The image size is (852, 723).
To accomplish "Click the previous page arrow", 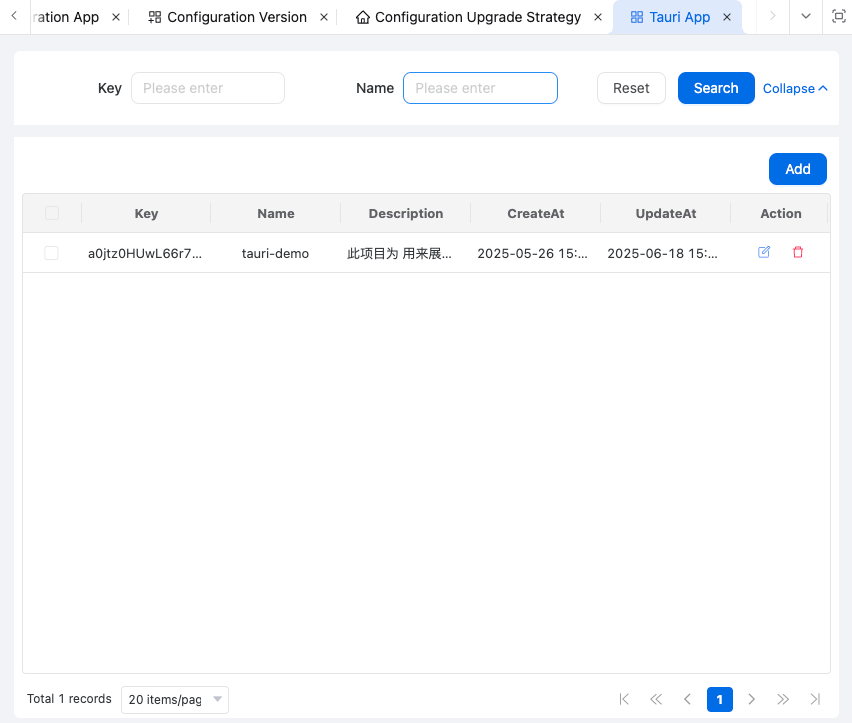I will pyautogui.click(x=687, y=699).
